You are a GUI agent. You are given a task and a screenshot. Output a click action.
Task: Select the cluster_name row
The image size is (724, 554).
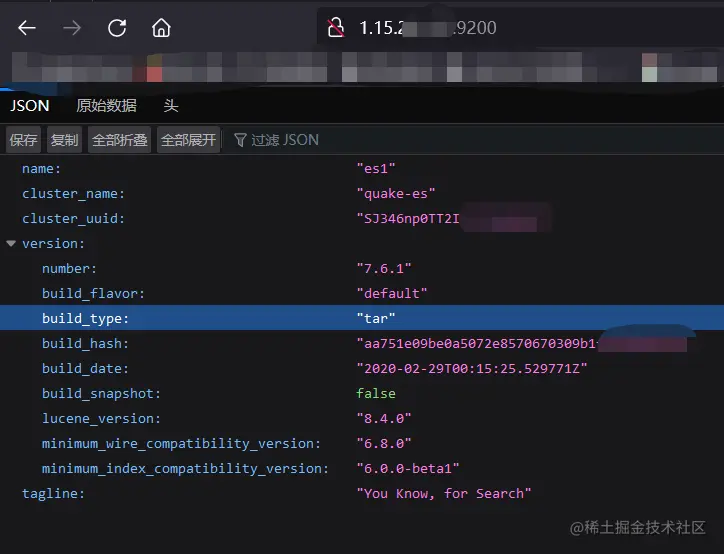[74, 193]
